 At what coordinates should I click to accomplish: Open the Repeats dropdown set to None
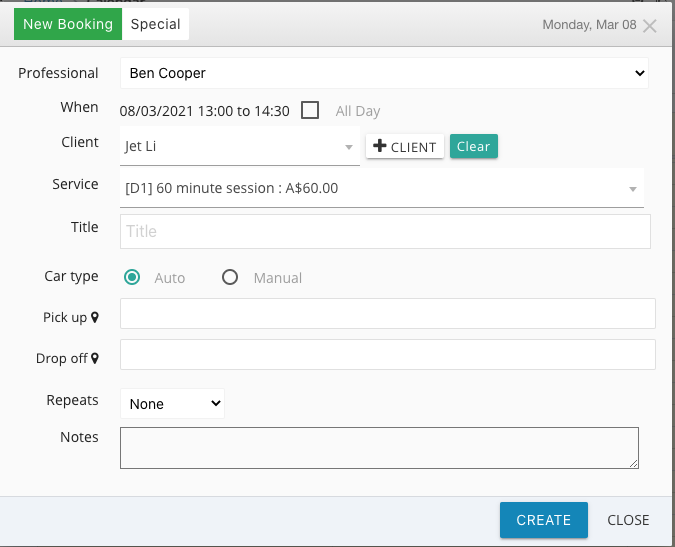[172, 404]
